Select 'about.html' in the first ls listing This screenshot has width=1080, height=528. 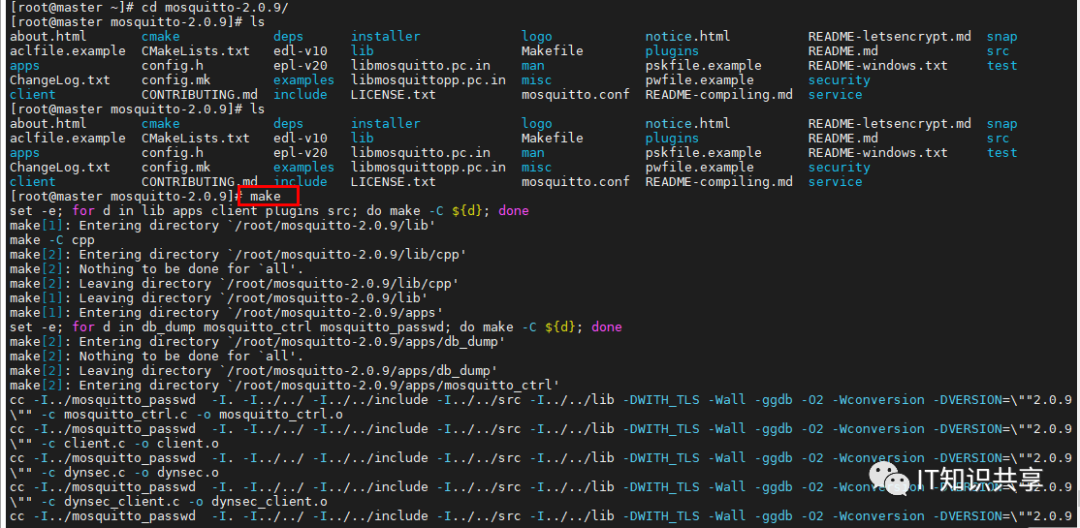pos(48,36)
